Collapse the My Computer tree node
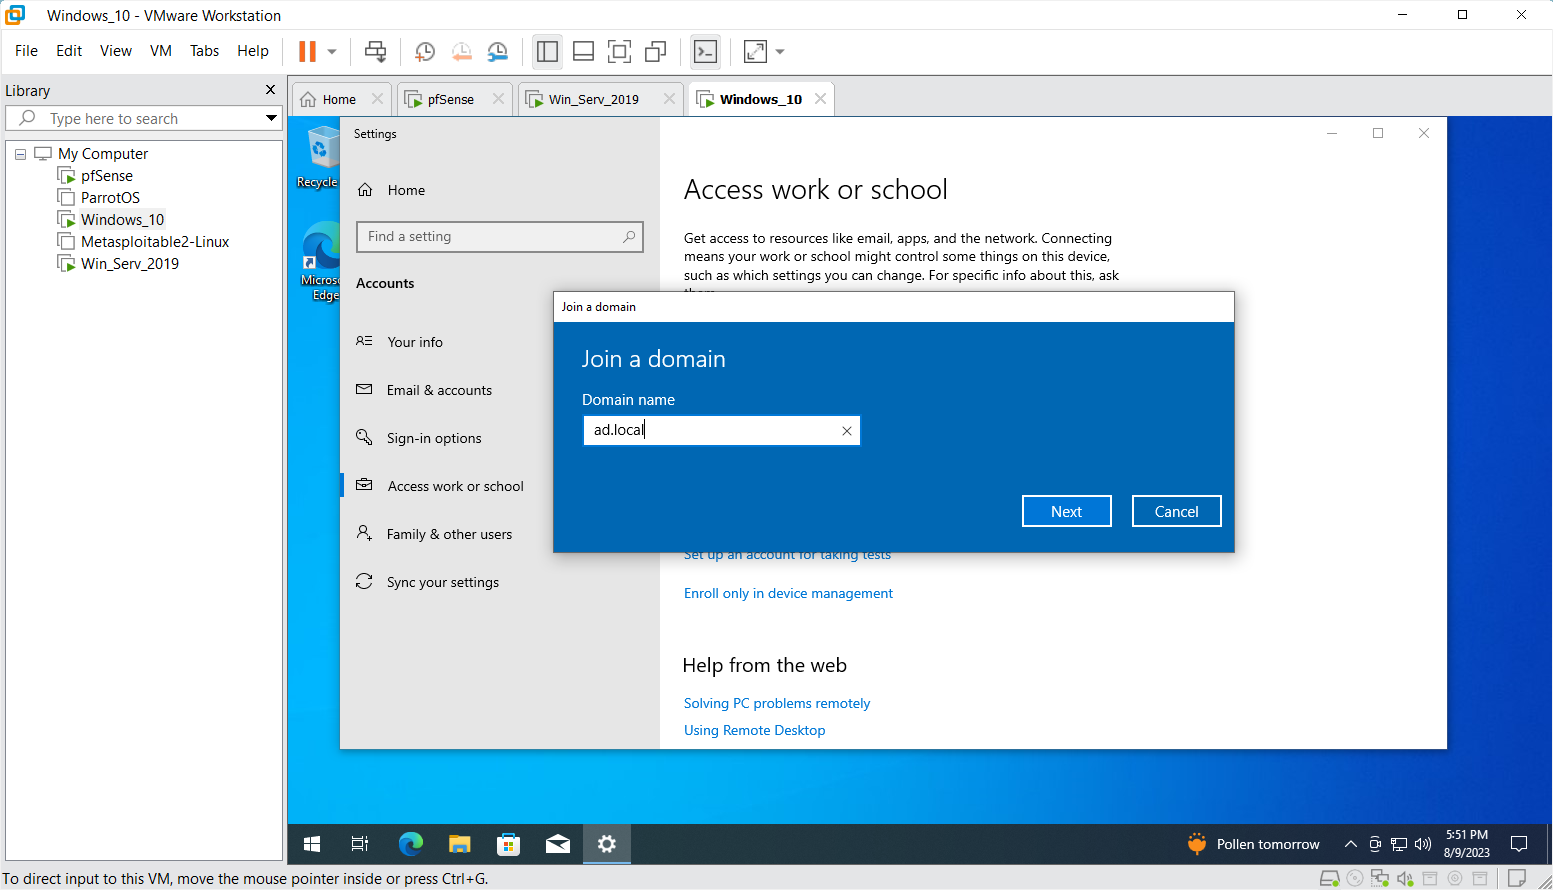 coord(20,154)
